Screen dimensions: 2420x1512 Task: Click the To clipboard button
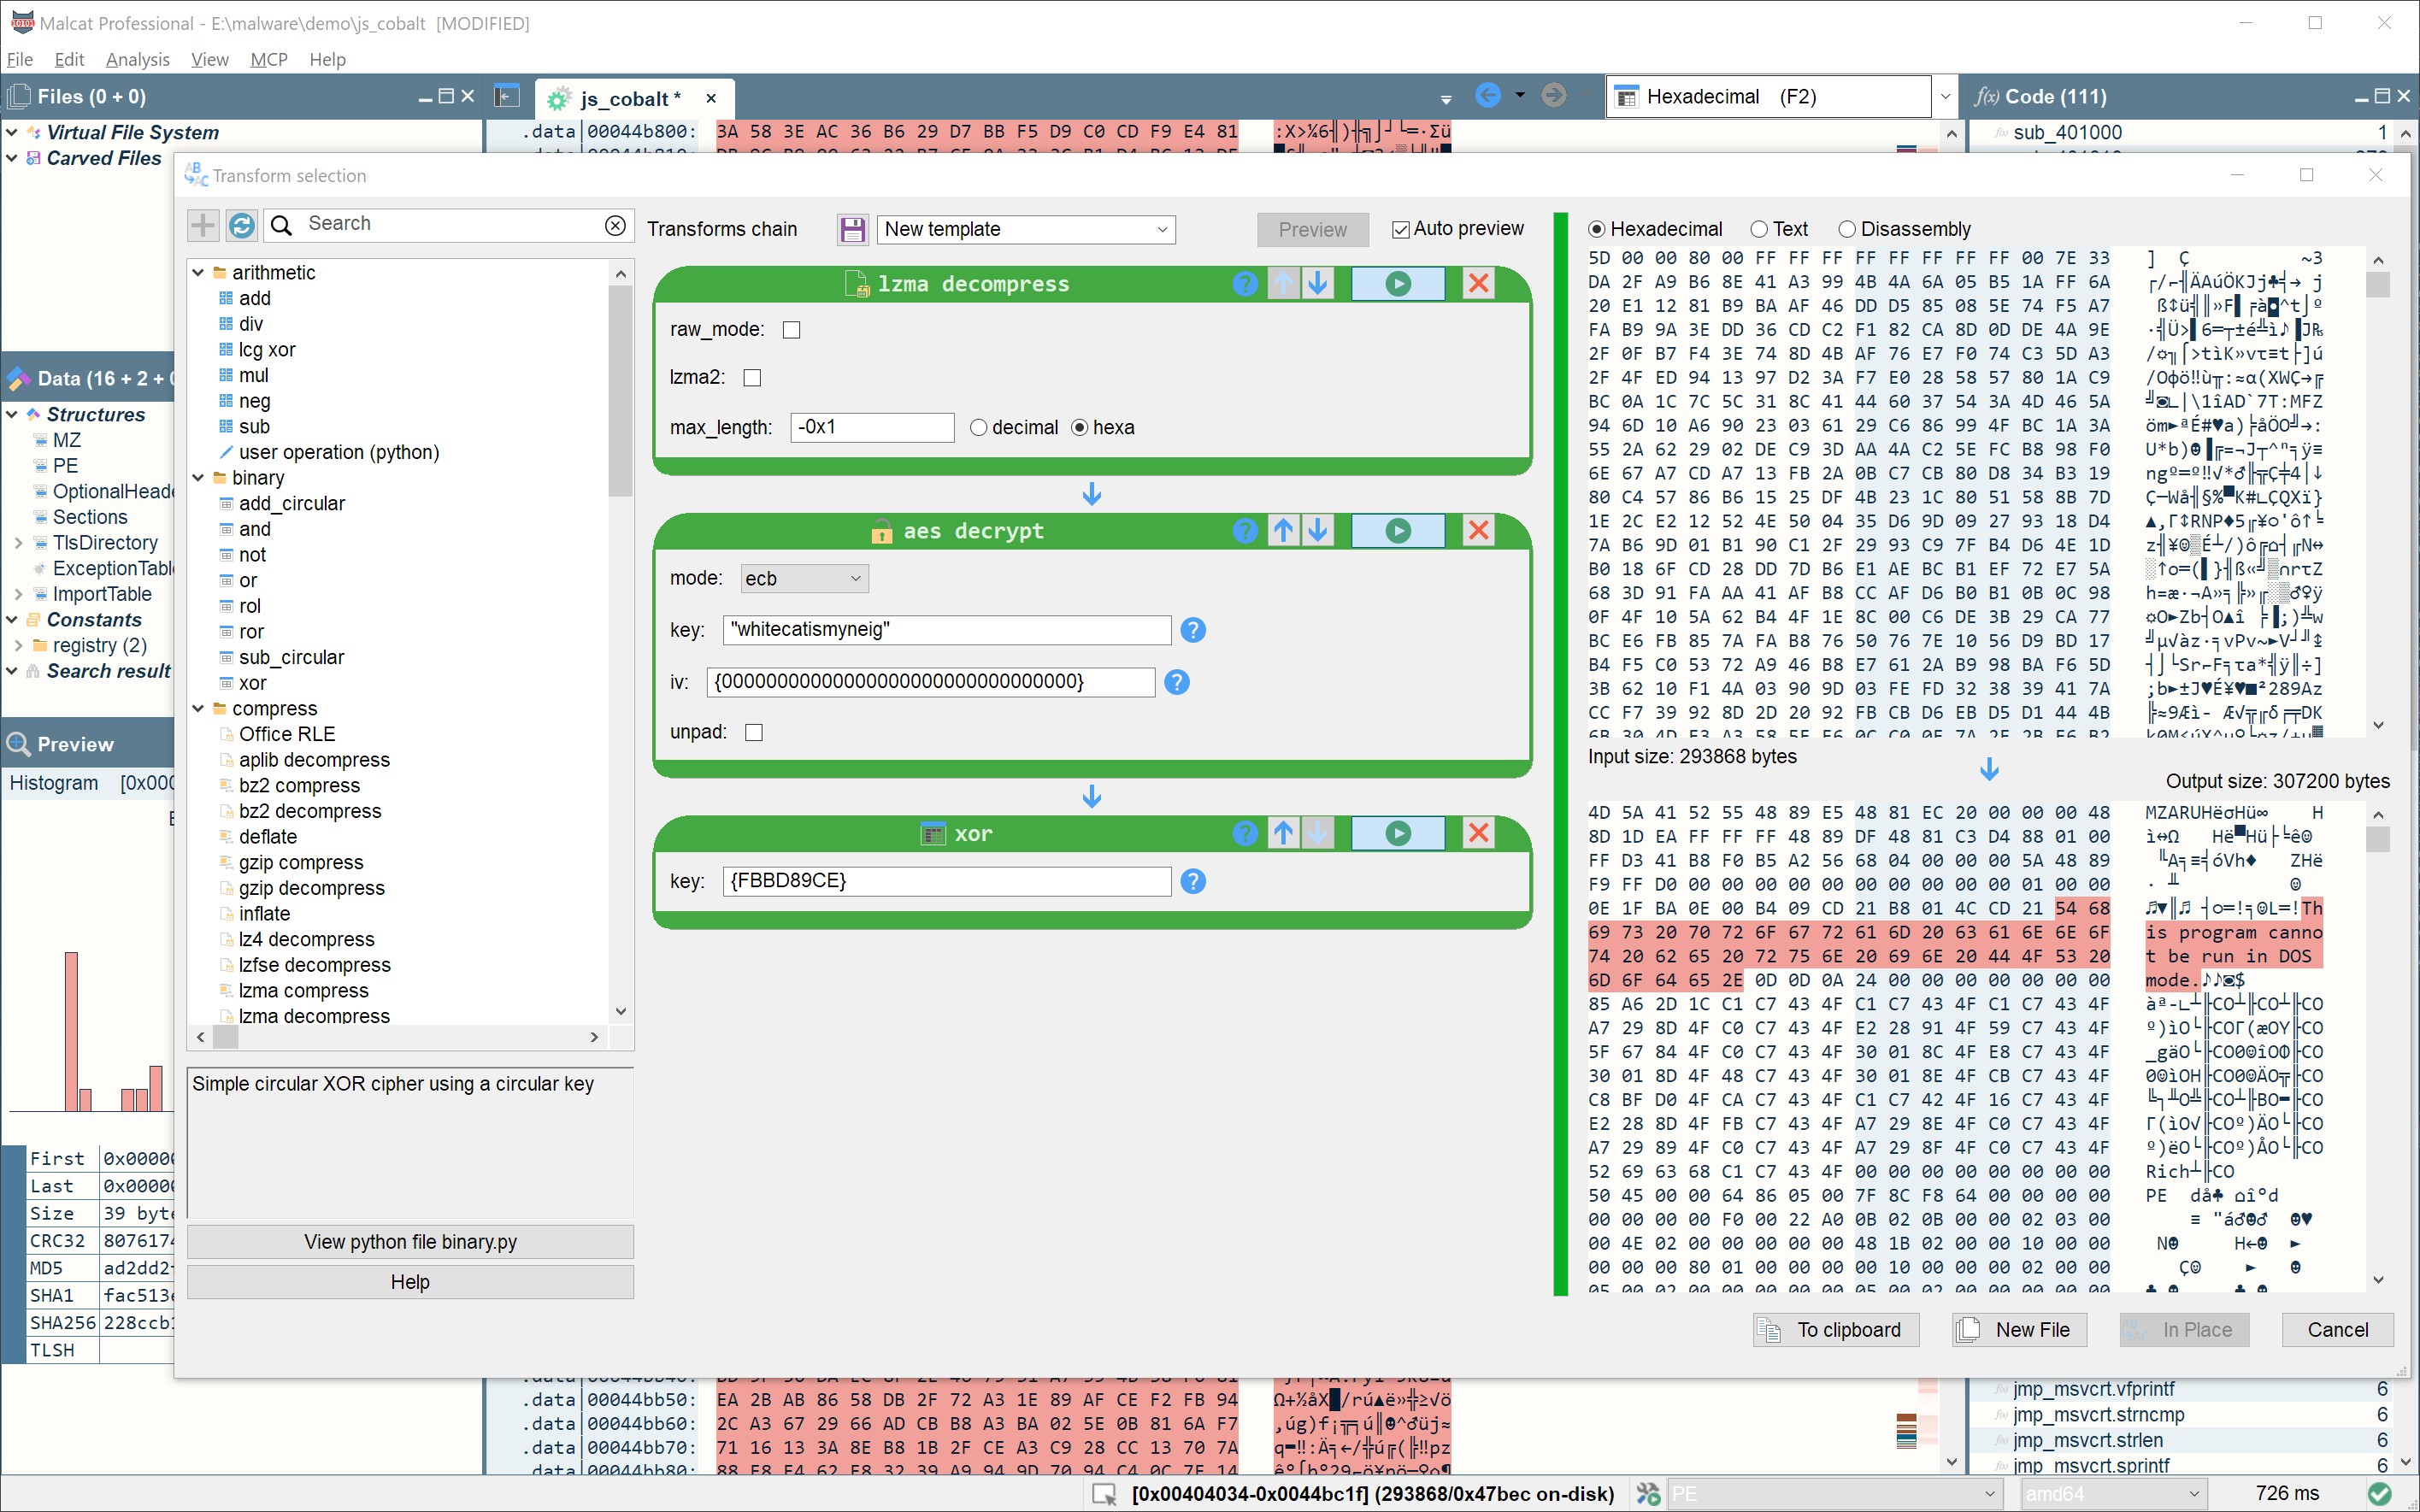tap(1836, 1330)
